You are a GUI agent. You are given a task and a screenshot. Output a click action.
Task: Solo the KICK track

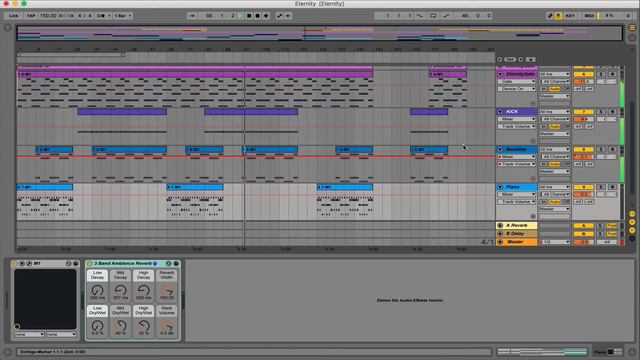[x=601, y=111]
